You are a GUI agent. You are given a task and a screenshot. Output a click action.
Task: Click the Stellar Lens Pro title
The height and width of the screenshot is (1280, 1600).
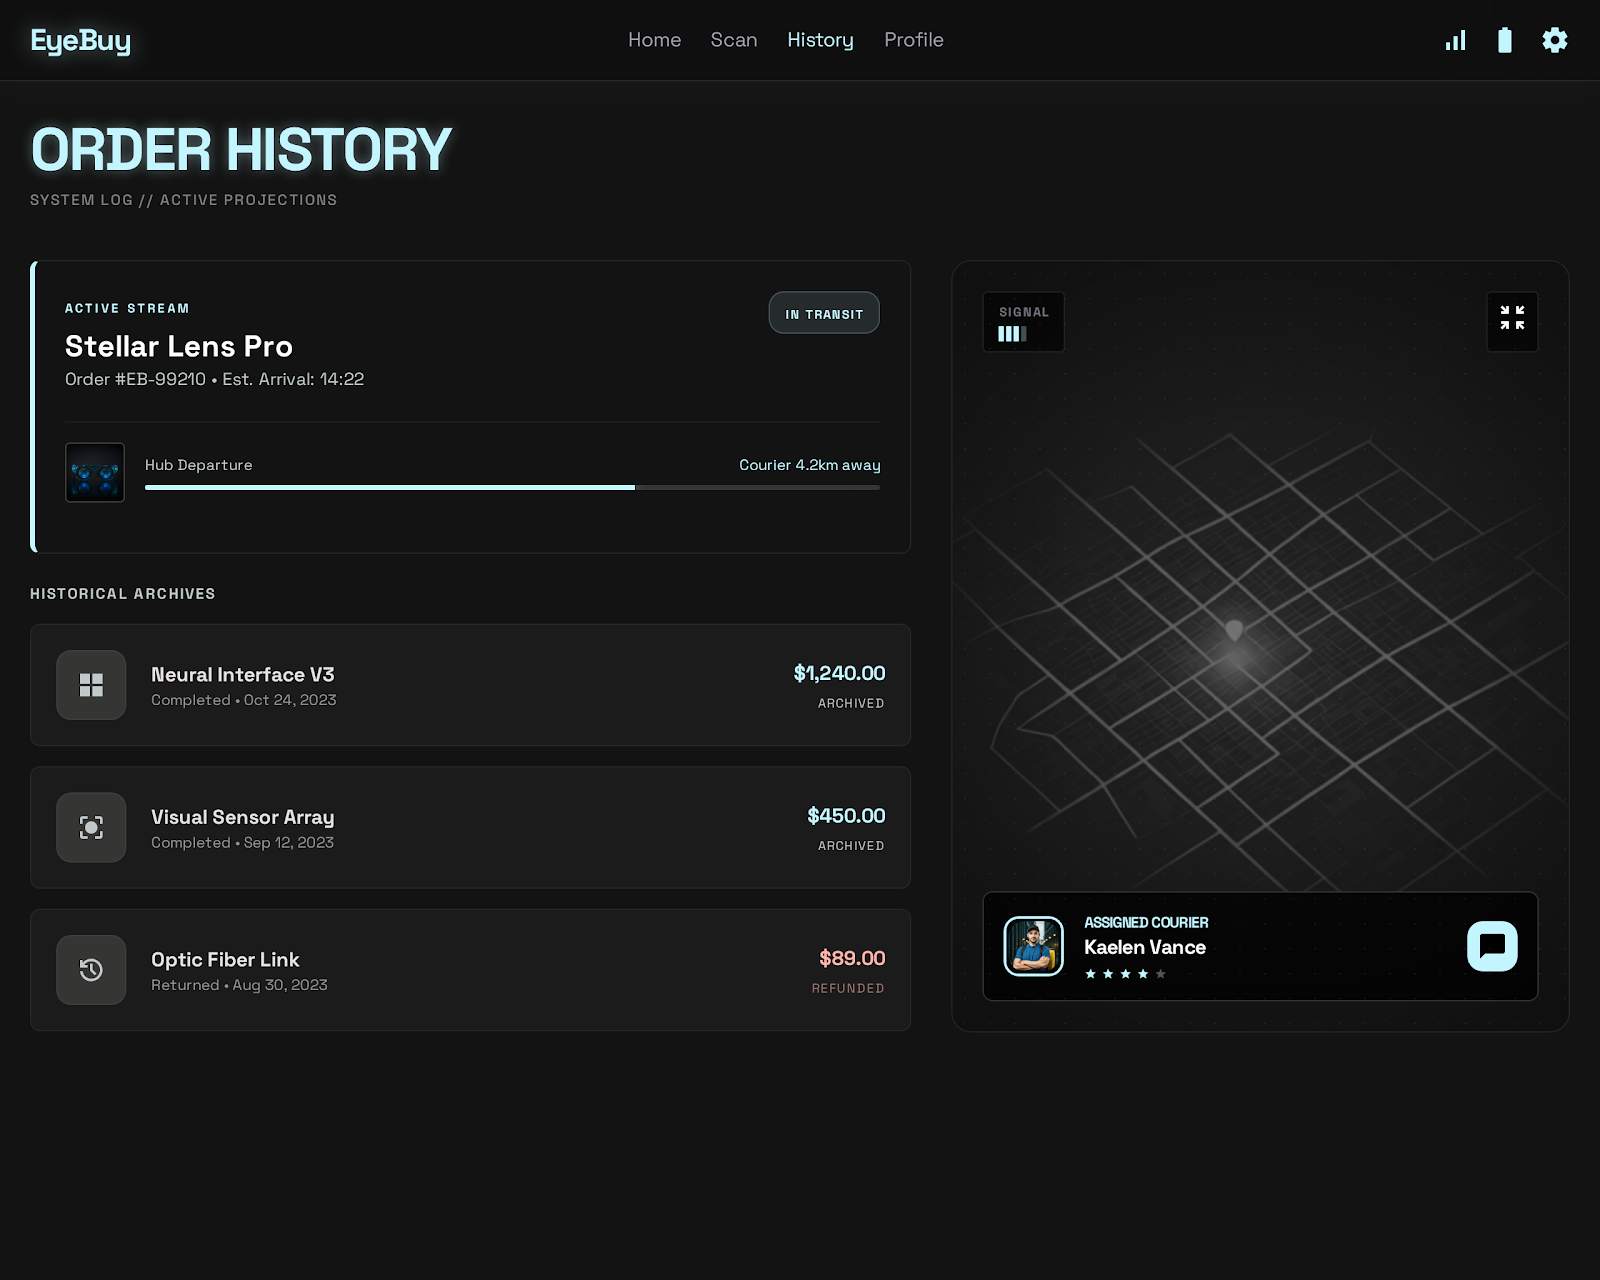coord(179,346)
